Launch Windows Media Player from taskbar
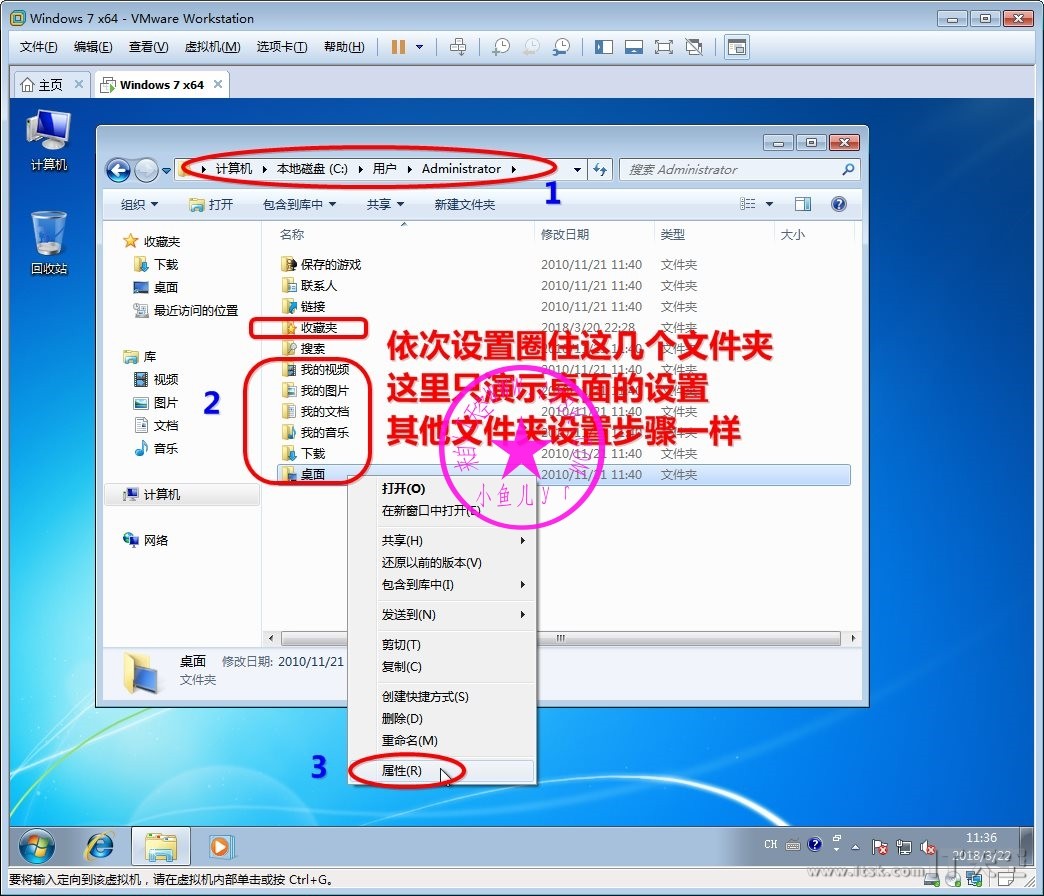 pyautogui.click(x=219, y=847)
